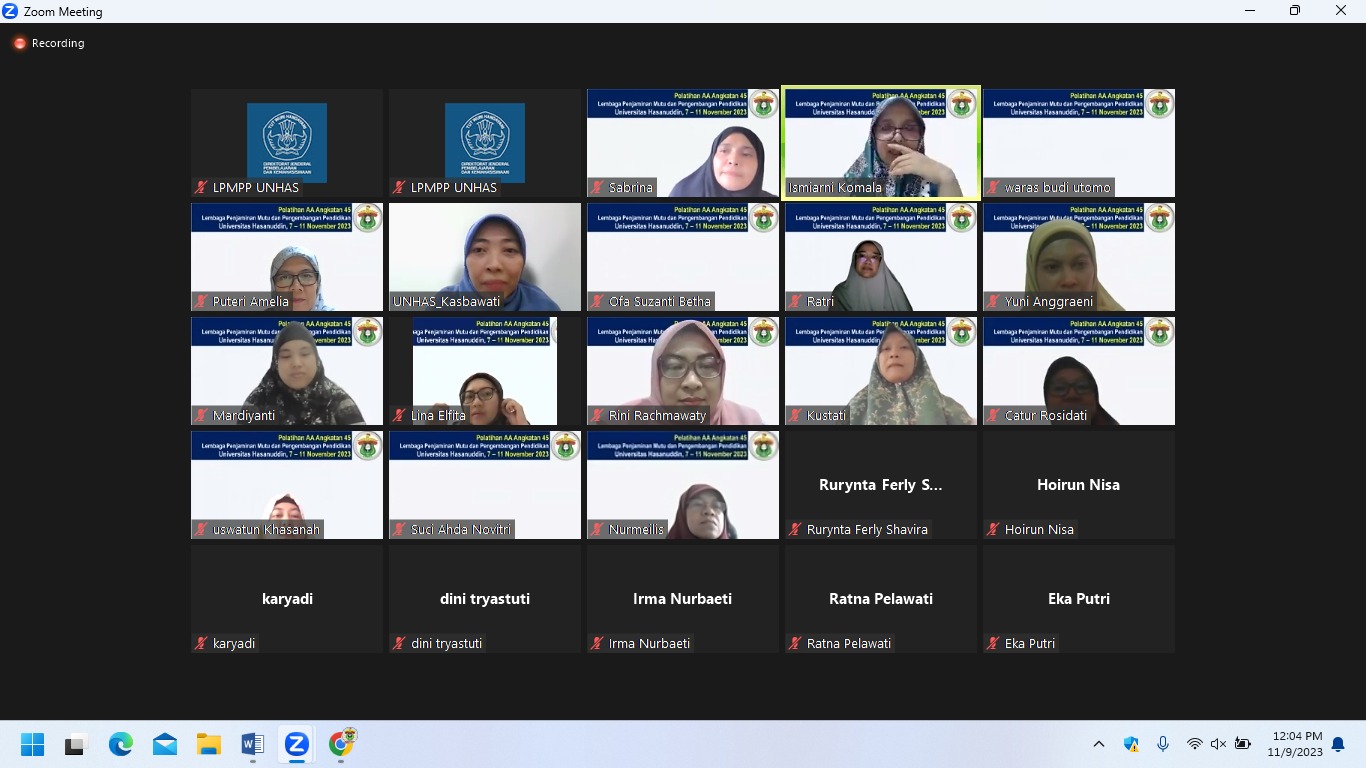
Task: Open the notification bell in the taskbar
Action: click(x=1338, y=744)
